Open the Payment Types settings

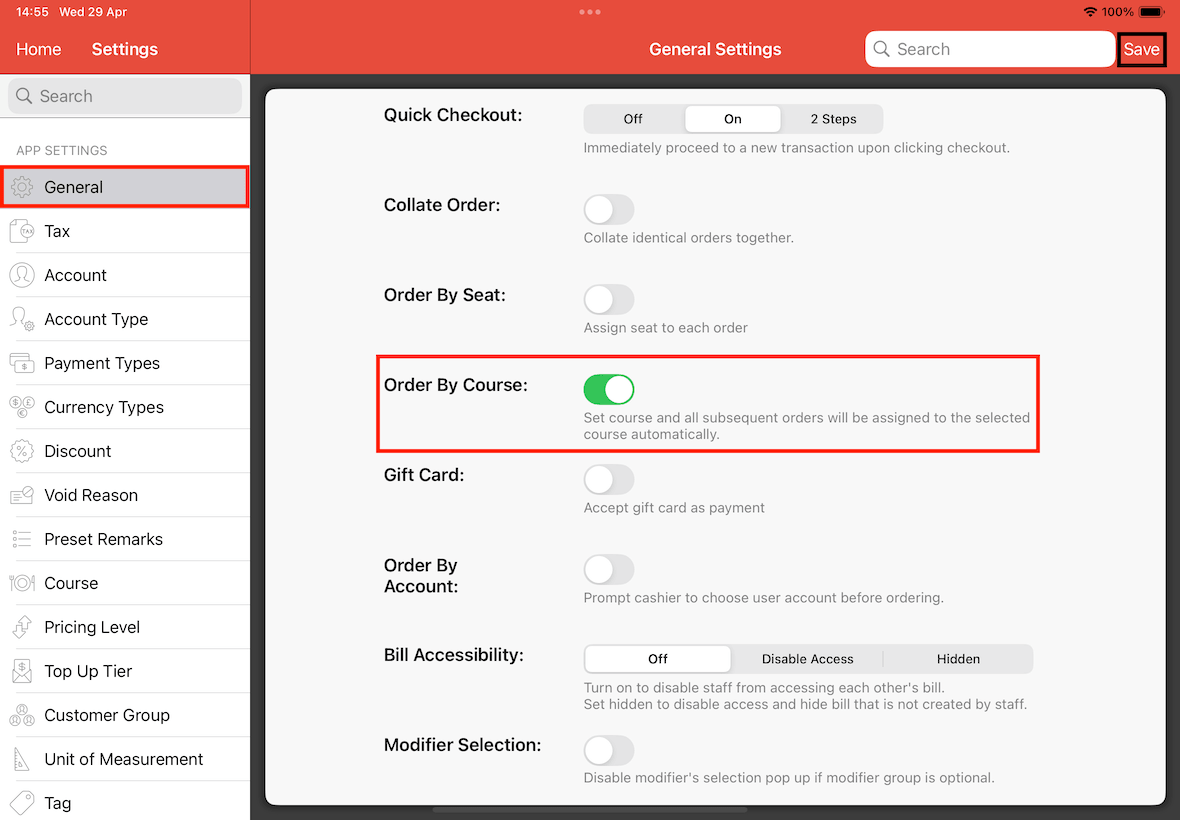pyautogui.click(x=126, y=363)
